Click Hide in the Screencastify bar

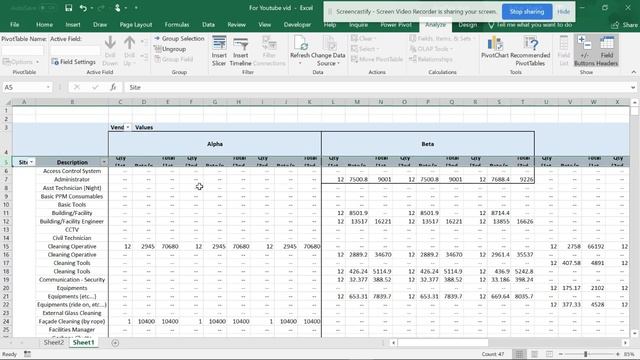[x=563, y=12]
